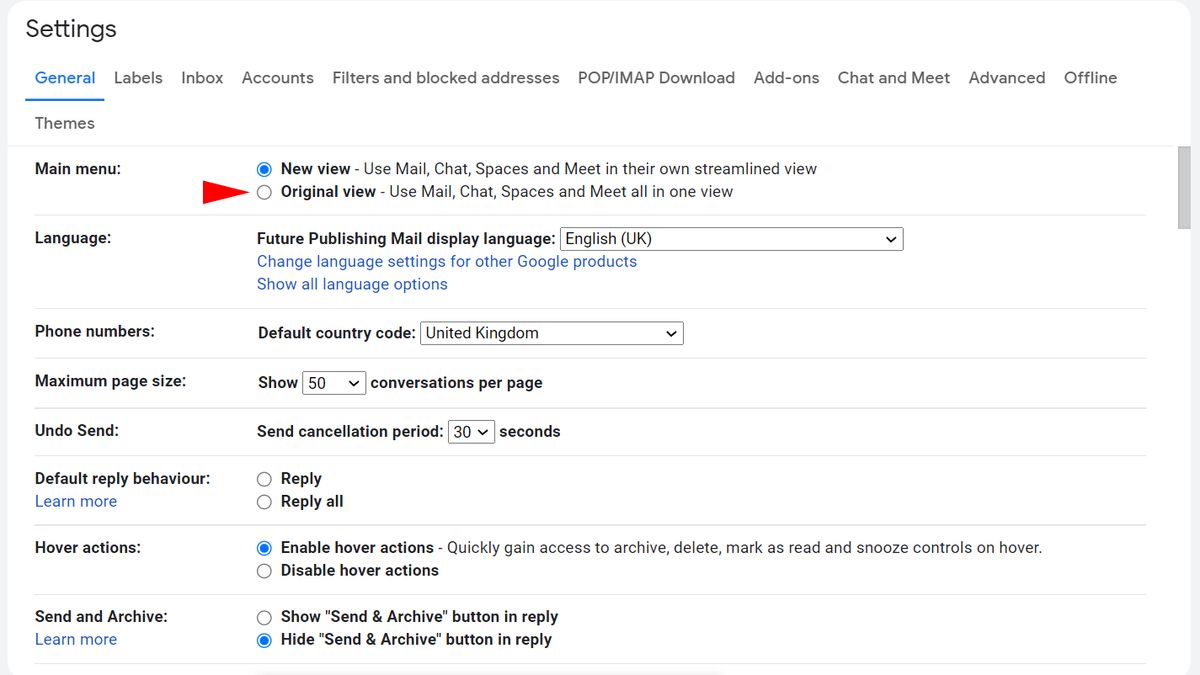Select Reply all option

pyautogui.click(x=264, y=501)
